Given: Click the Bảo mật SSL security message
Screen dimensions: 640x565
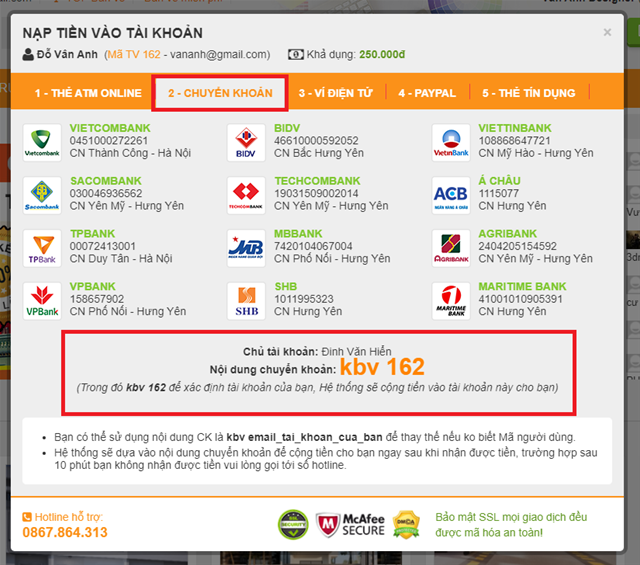Looking at the screenshot, I should tap(511, 525).
